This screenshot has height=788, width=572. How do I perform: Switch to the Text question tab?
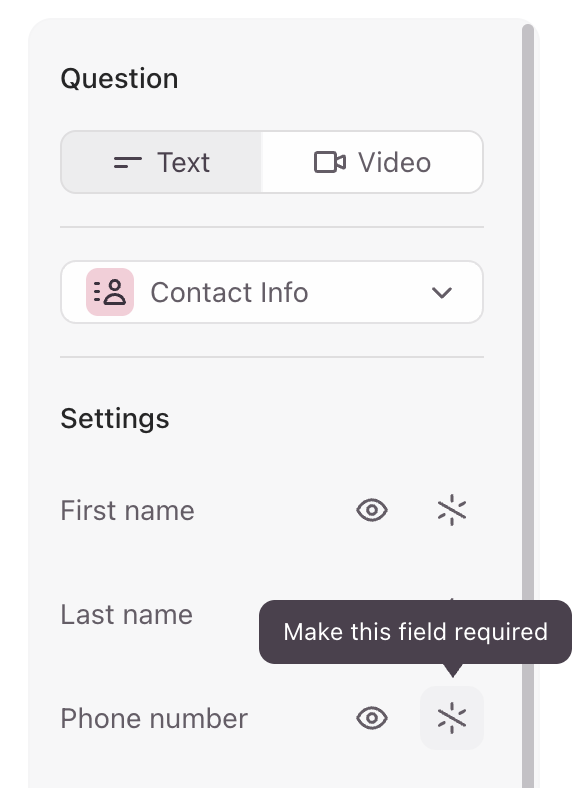click(x=161, y=162)
